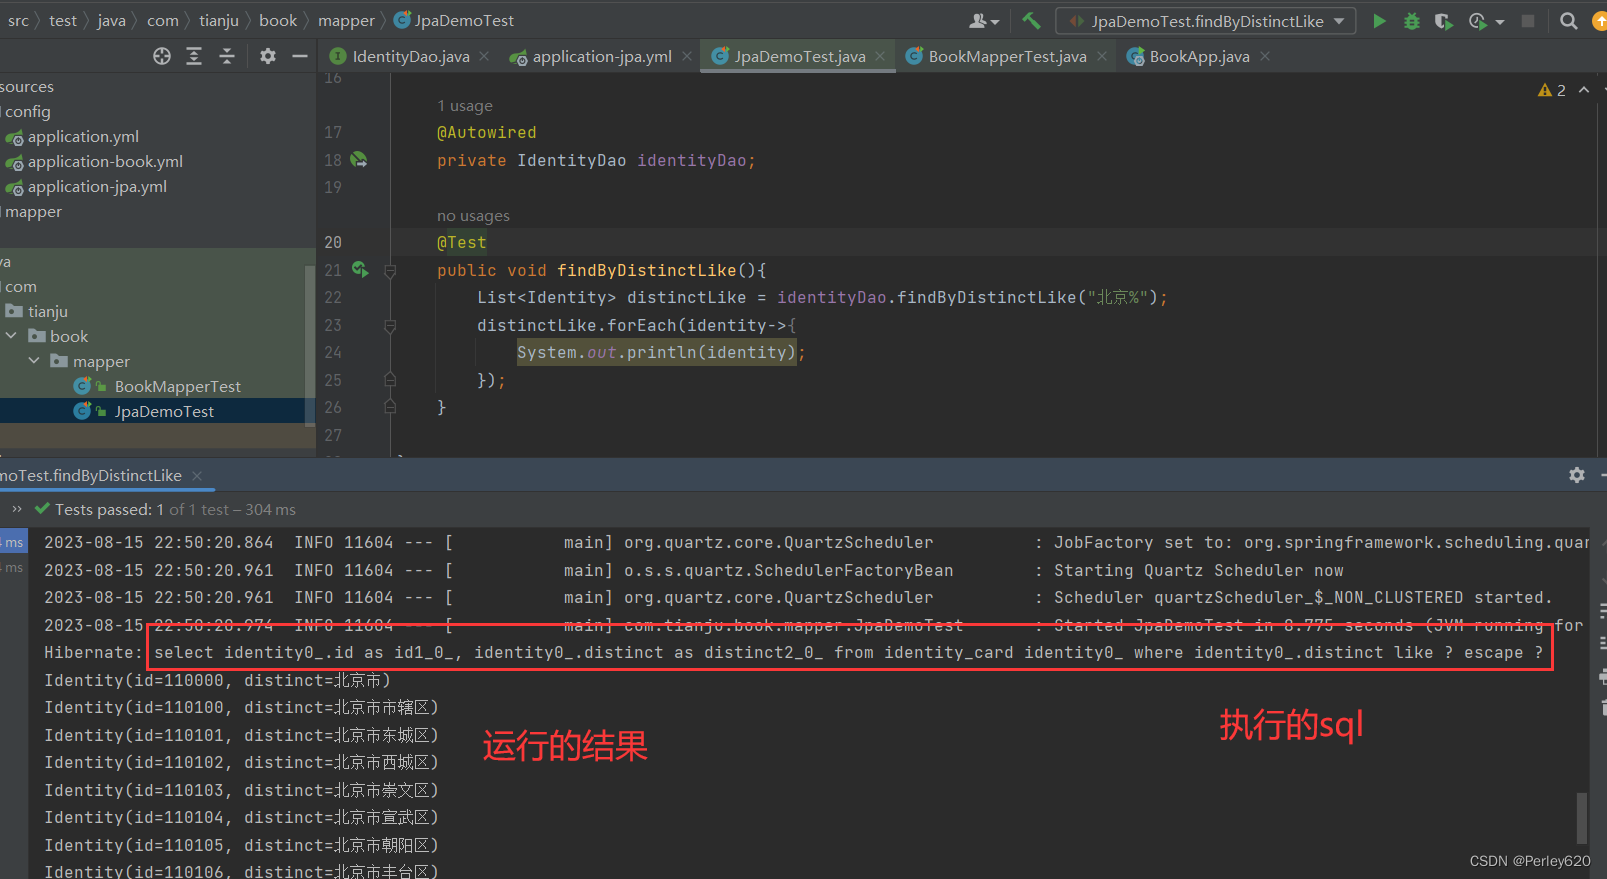Locate opened file in project tree
This screenshot has height=879, width=1607.
click(x=162, y=56)
